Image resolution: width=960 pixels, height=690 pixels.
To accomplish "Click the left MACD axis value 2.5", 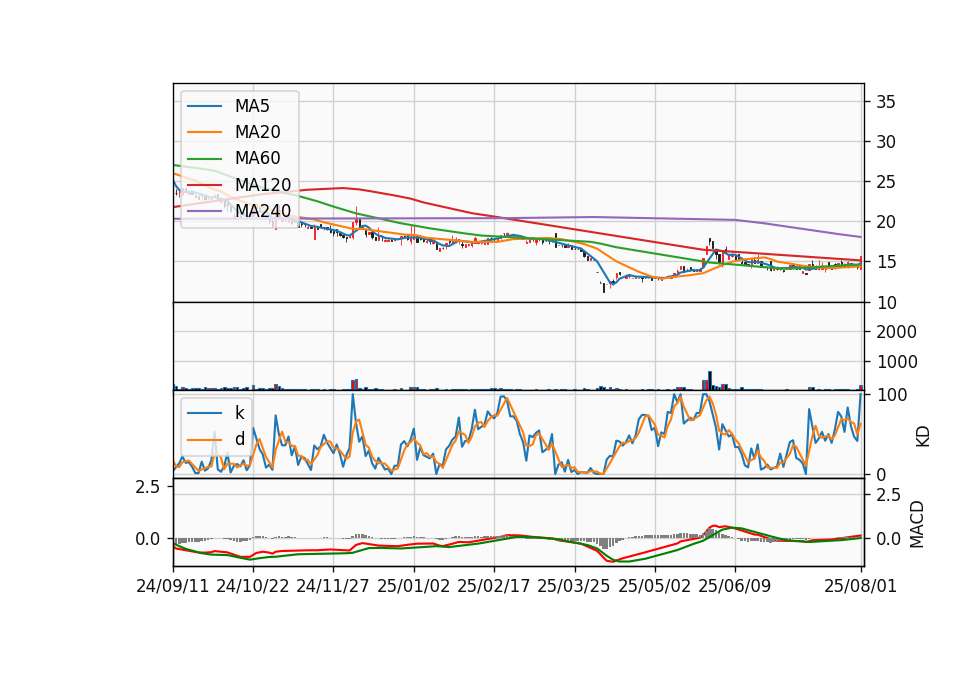I will 148,487.
